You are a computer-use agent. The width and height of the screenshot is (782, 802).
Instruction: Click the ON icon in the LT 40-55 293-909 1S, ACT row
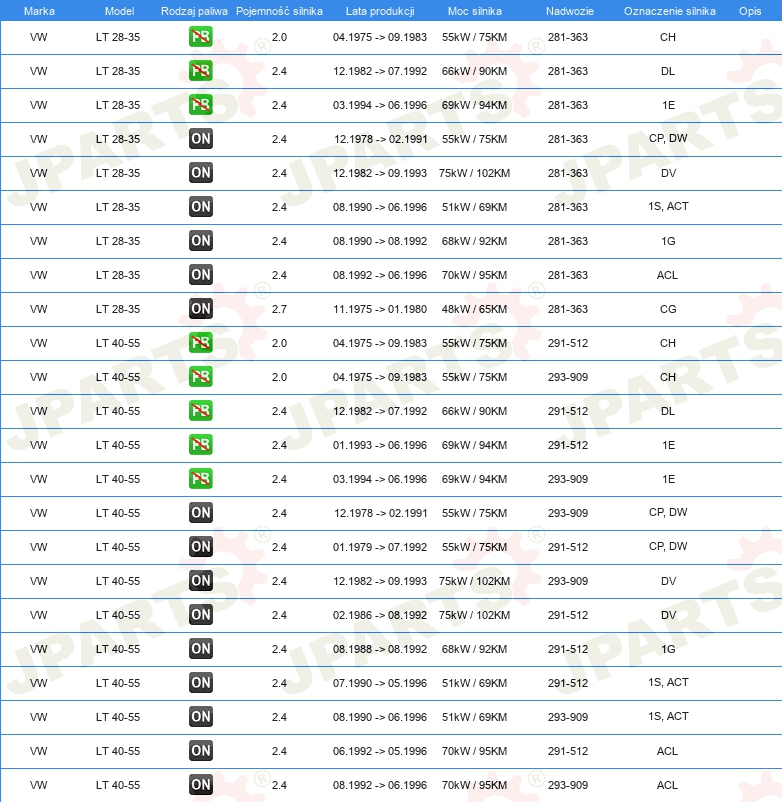pos(200,717)
